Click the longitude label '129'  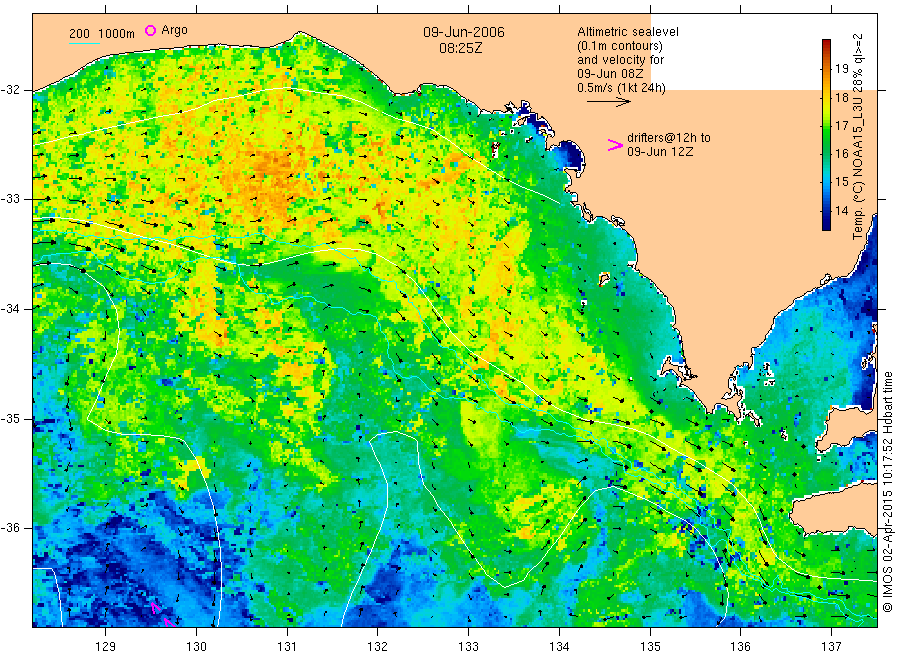point(106,647)
